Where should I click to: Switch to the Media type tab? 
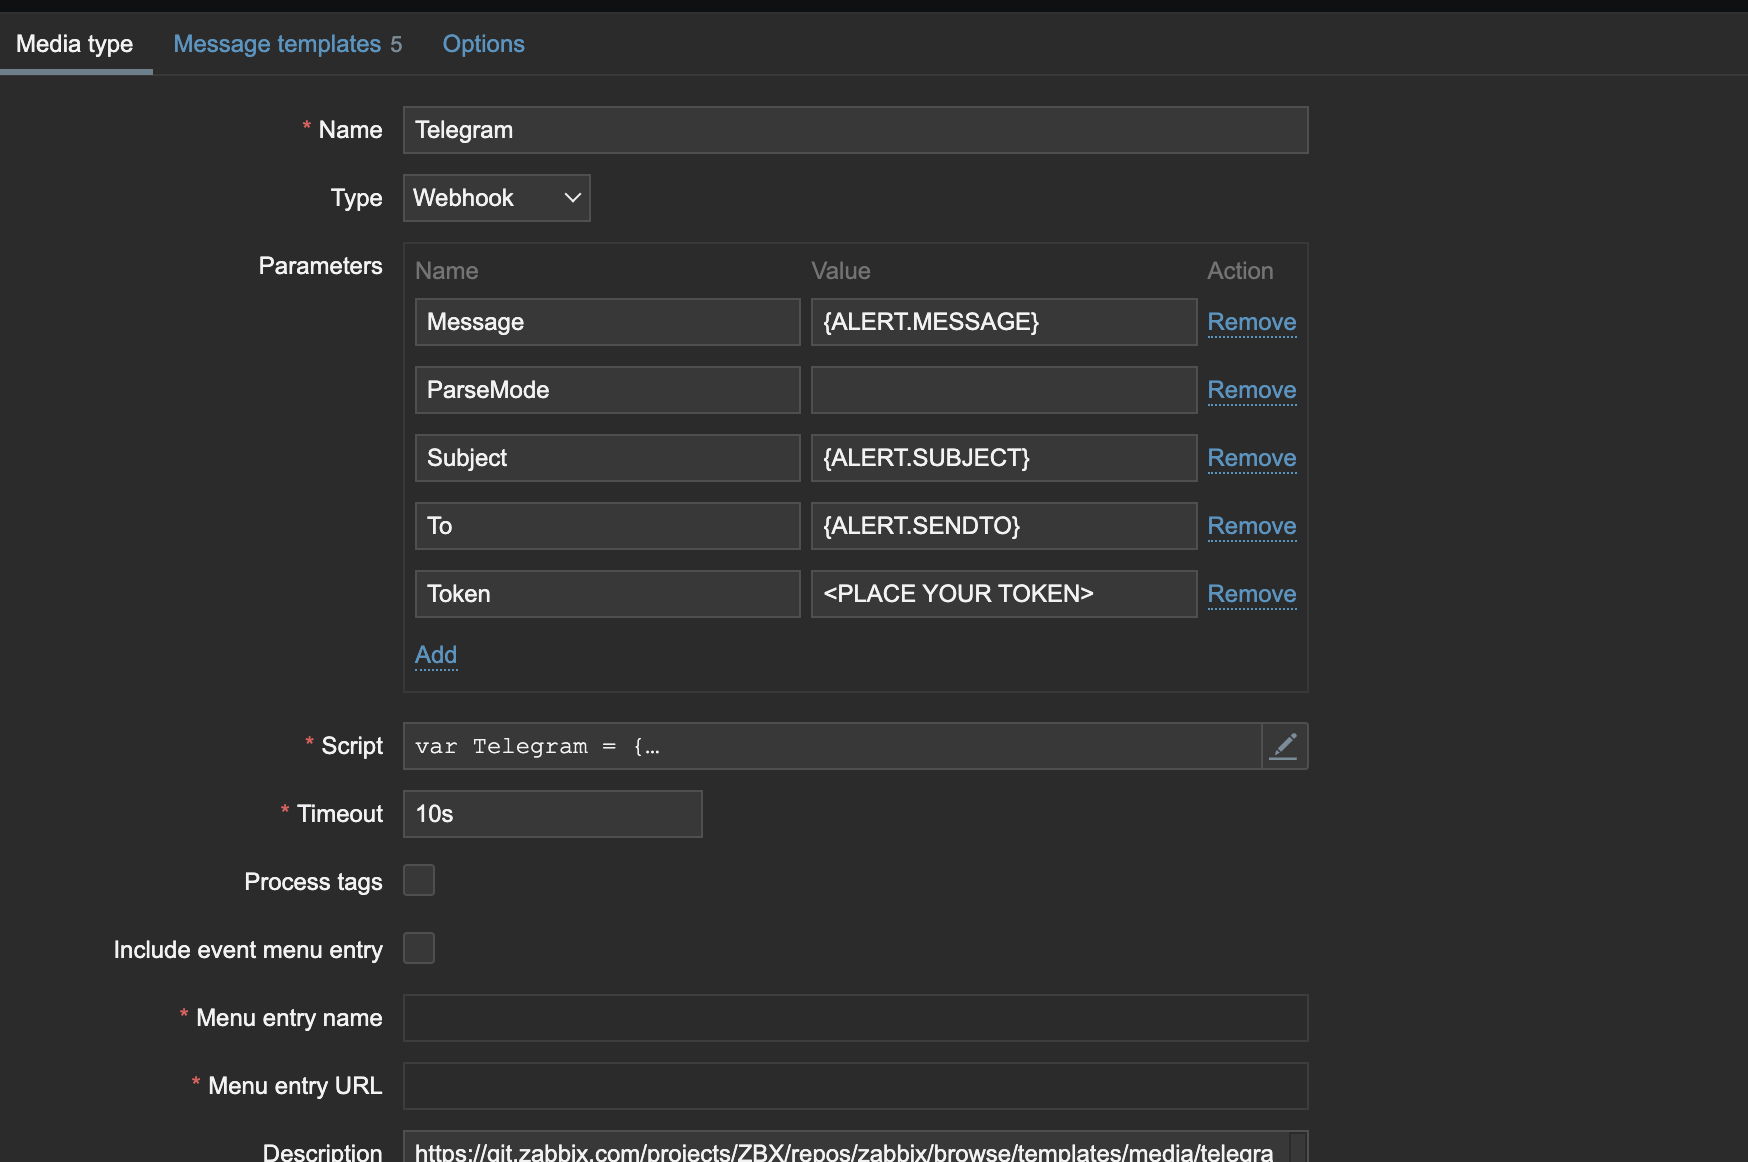(x=75, y=44)
